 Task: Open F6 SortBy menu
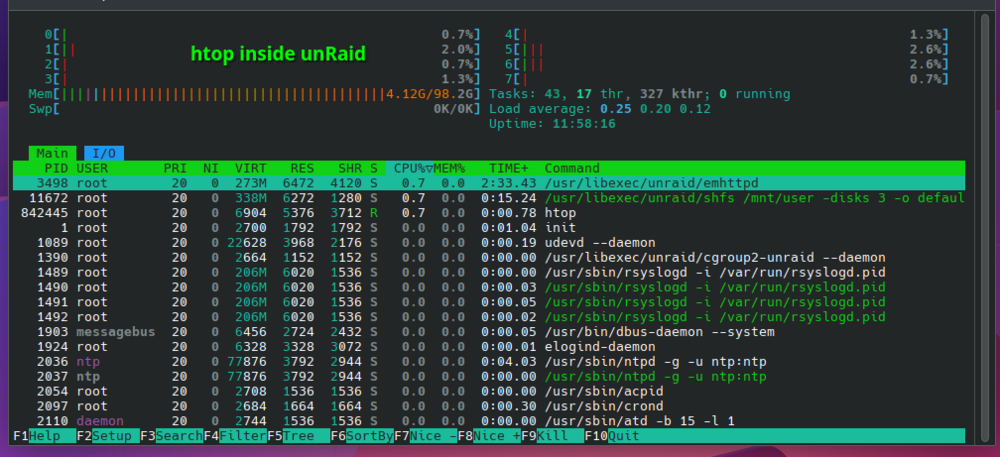[362, 436]
